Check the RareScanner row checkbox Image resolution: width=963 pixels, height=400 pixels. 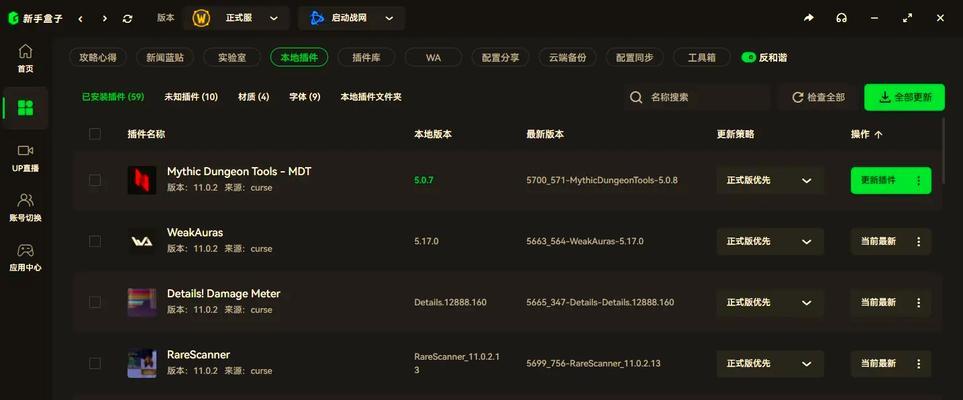[x=95, y=363]
